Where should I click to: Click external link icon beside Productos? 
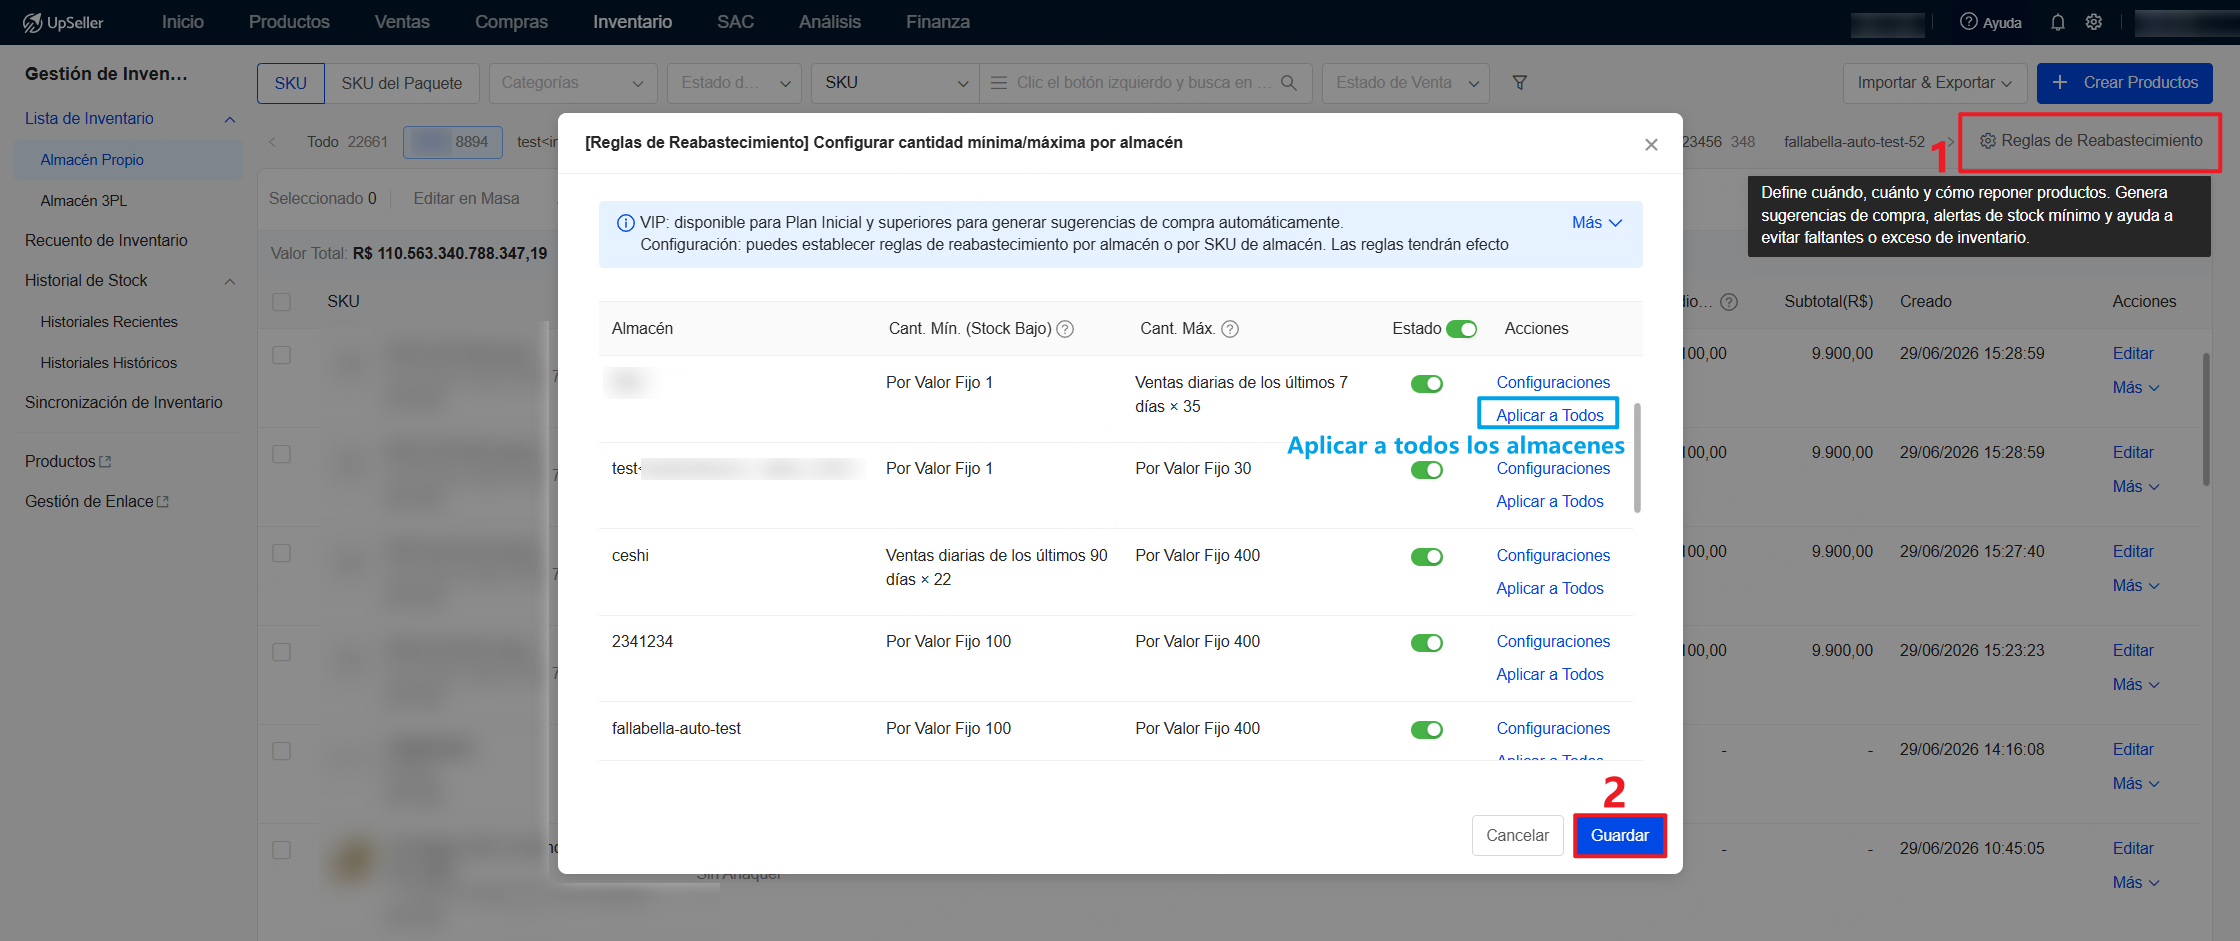tap(106, 461)
